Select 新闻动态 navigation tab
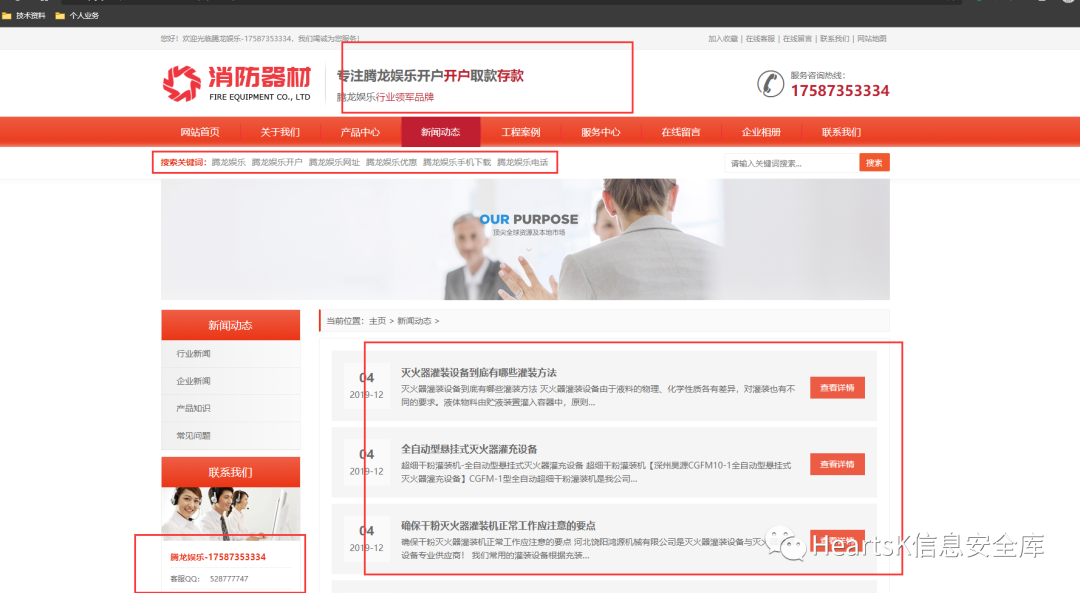The height and width of the screenshot is (593, 1080). tap(440, 132)
